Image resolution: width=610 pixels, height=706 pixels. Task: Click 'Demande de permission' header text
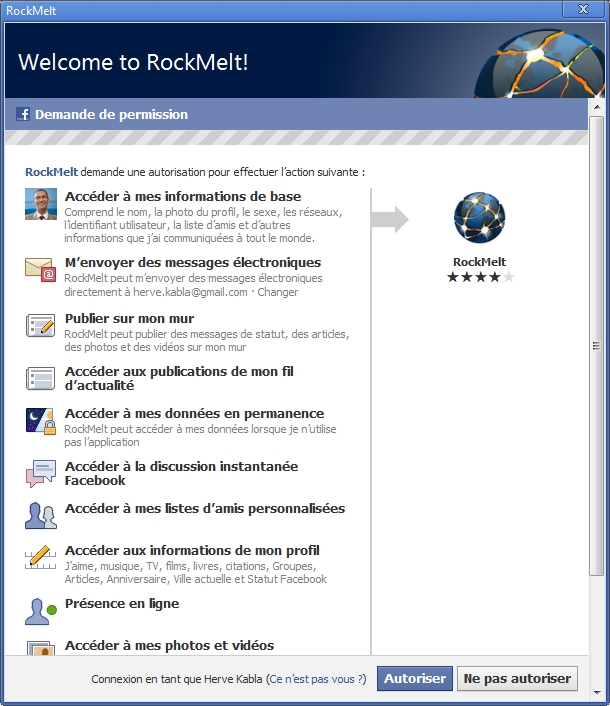[x=111, y=114]
